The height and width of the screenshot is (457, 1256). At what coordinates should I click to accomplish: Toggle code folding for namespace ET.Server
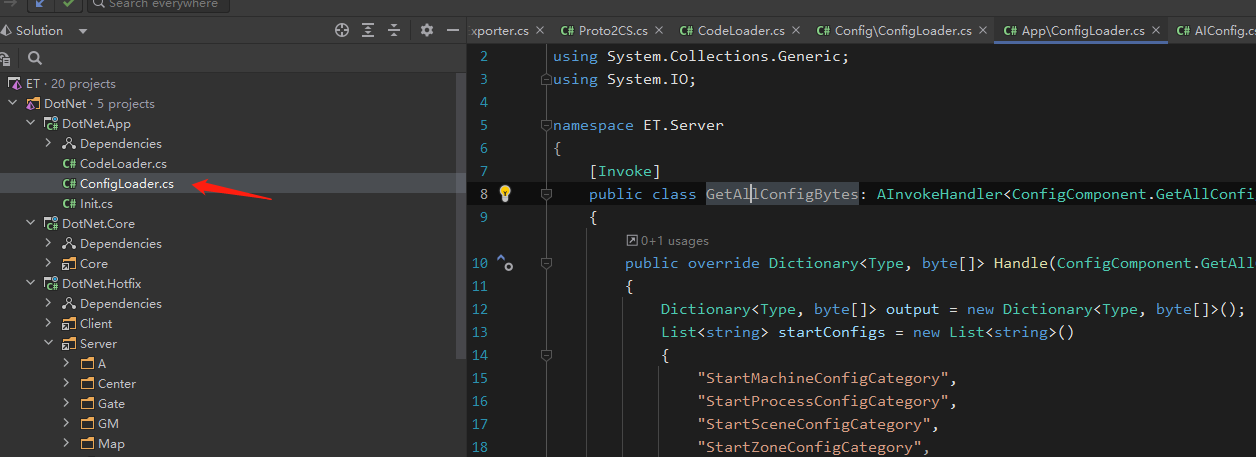pos(546,126)
